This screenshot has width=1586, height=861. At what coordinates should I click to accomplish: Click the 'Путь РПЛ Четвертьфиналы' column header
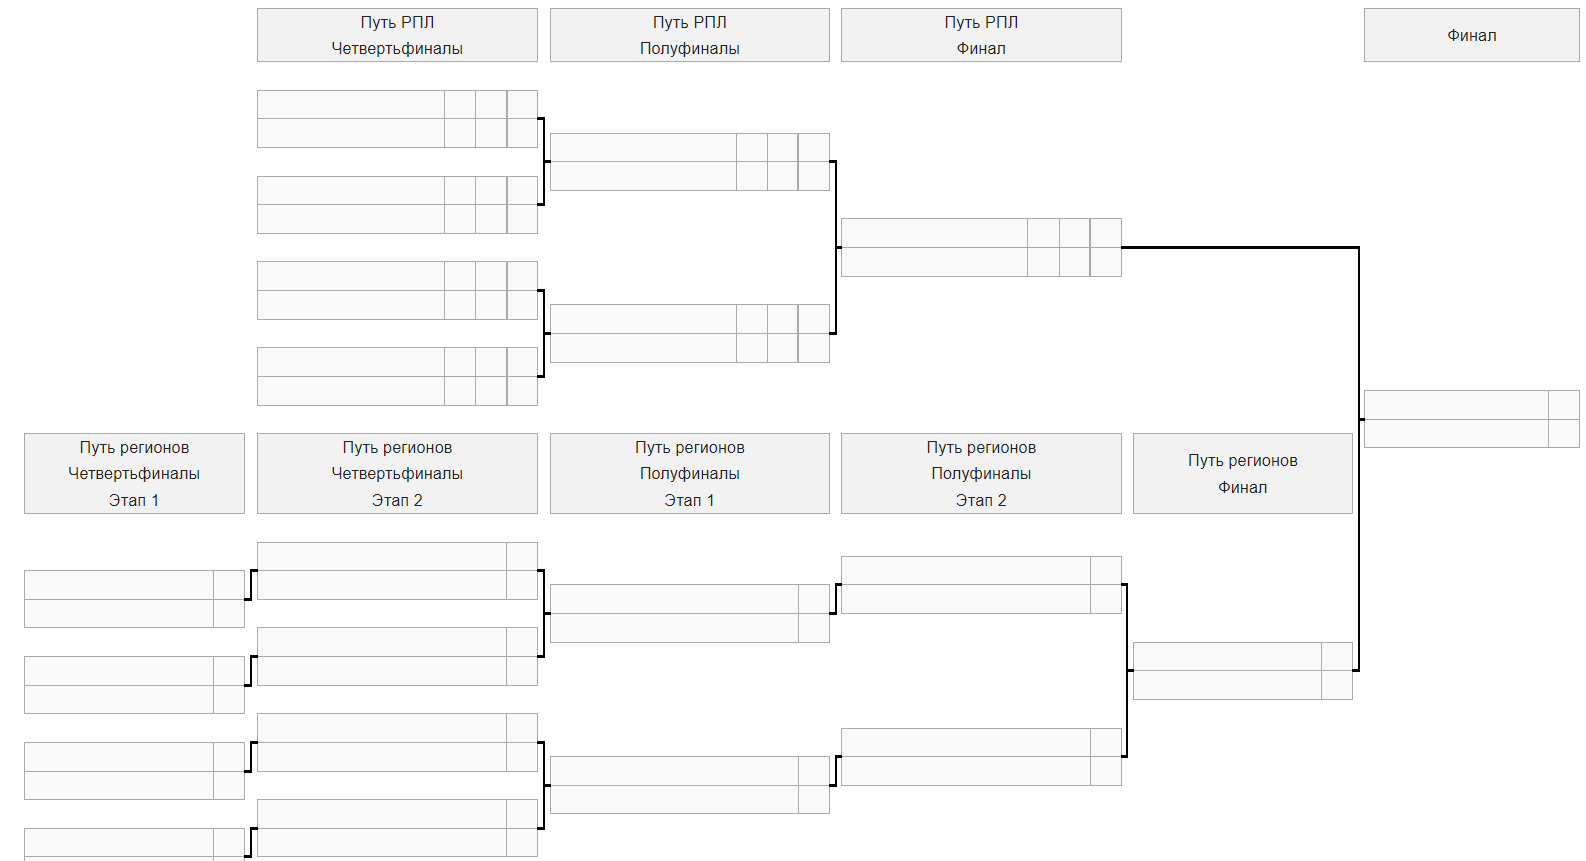coord(397,35)
